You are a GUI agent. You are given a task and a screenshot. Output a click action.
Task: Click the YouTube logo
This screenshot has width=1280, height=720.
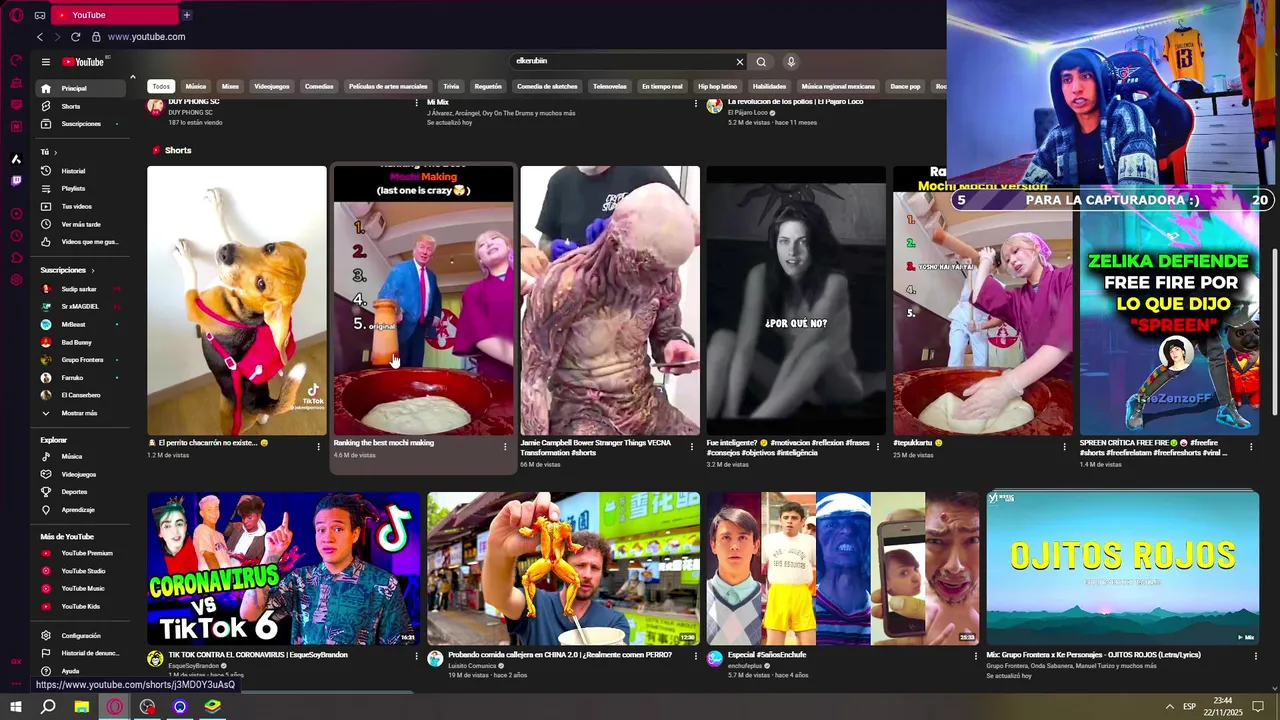(x=84, y=62)
